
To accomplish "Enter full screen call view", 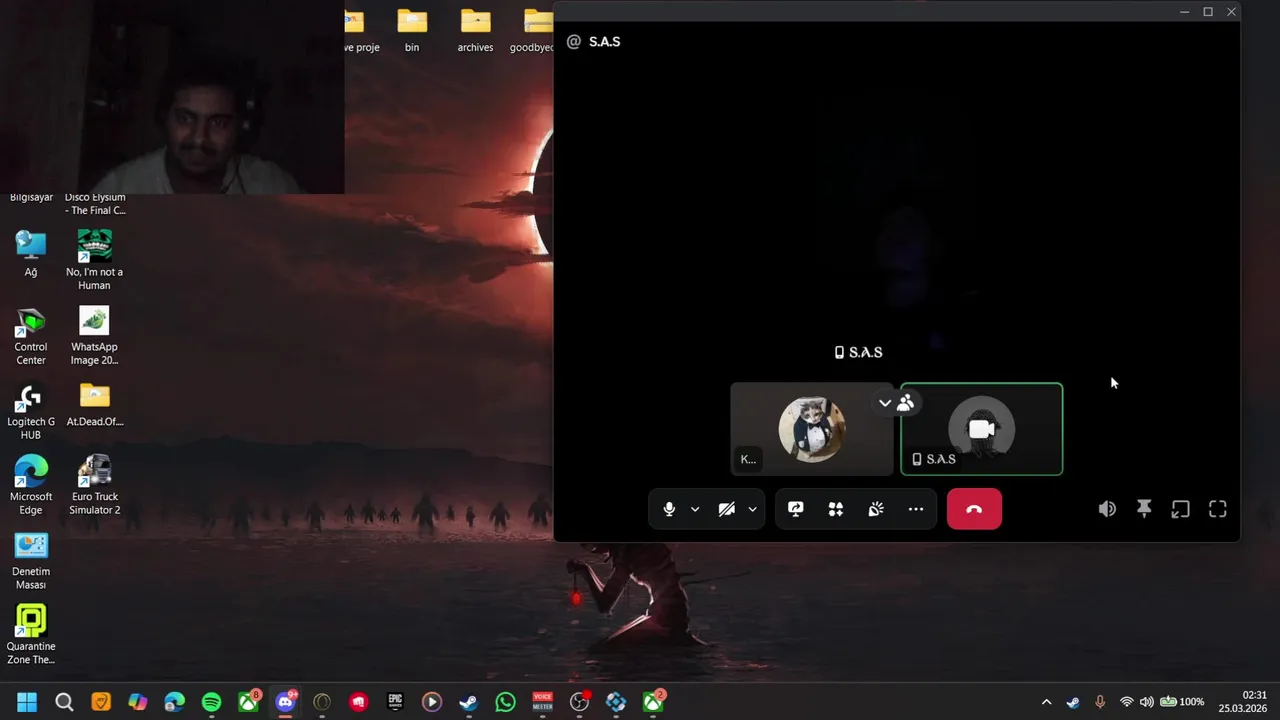I will click(x=1218, y=509).
